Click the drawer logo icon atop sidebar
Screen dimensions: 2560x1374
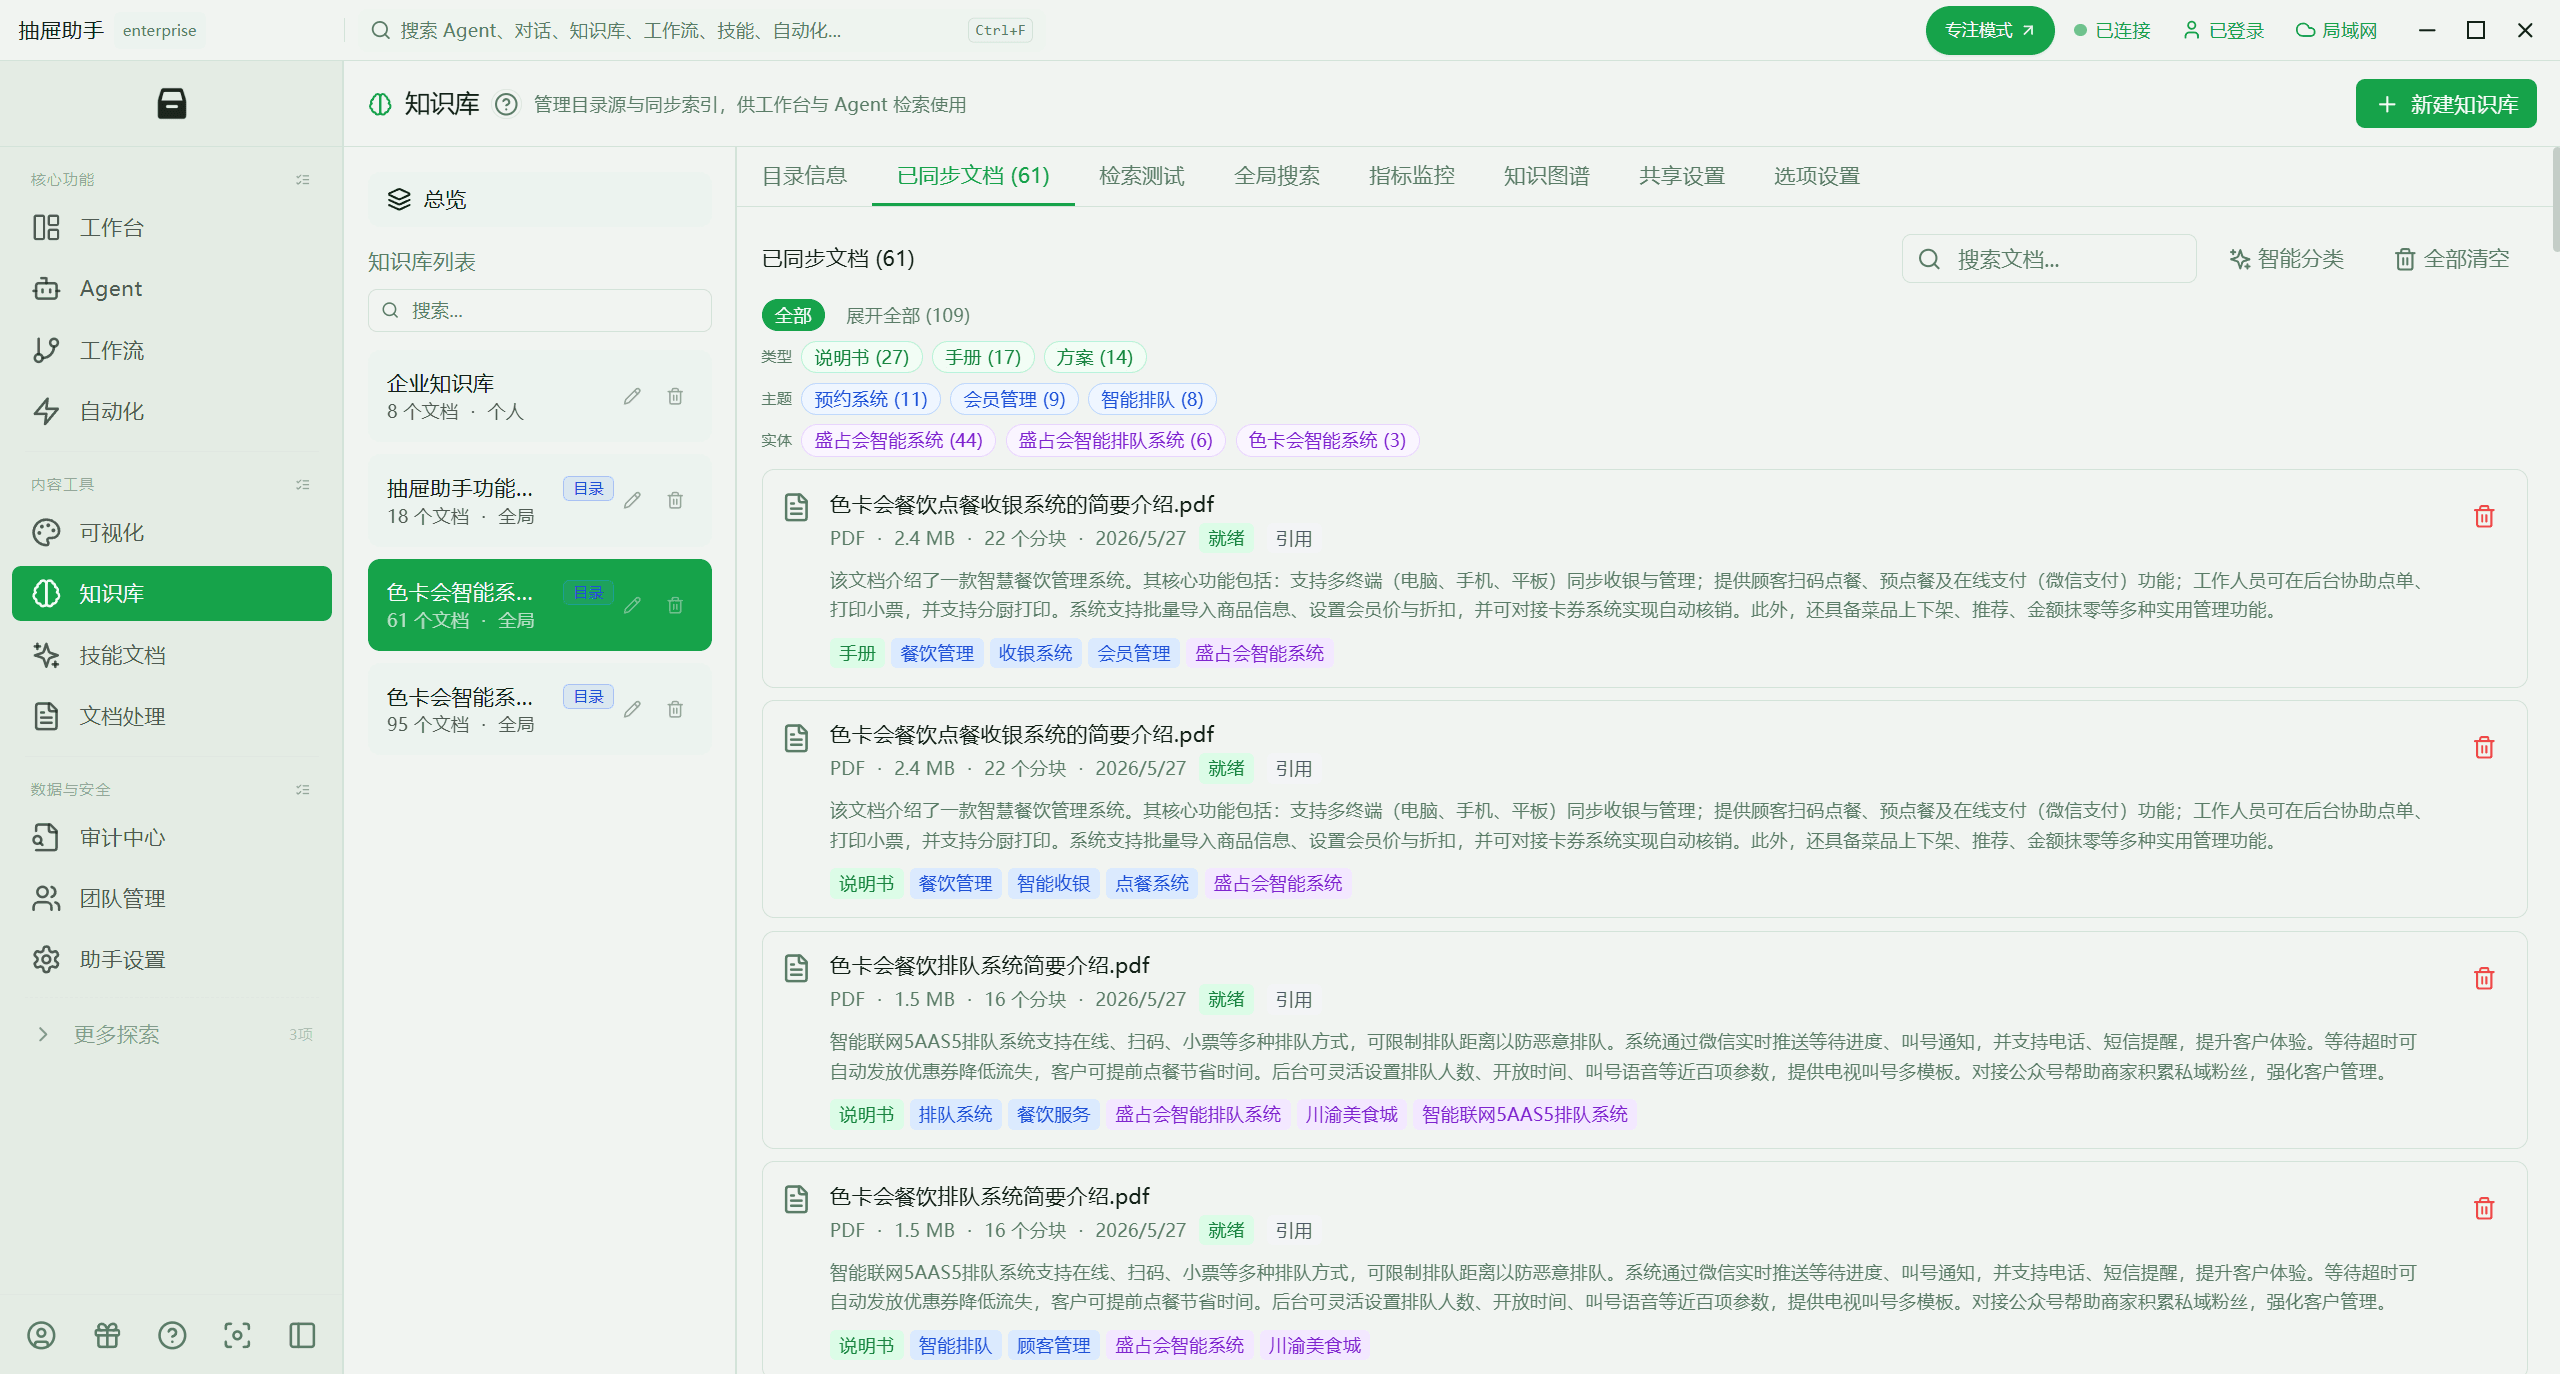[172, 103]
